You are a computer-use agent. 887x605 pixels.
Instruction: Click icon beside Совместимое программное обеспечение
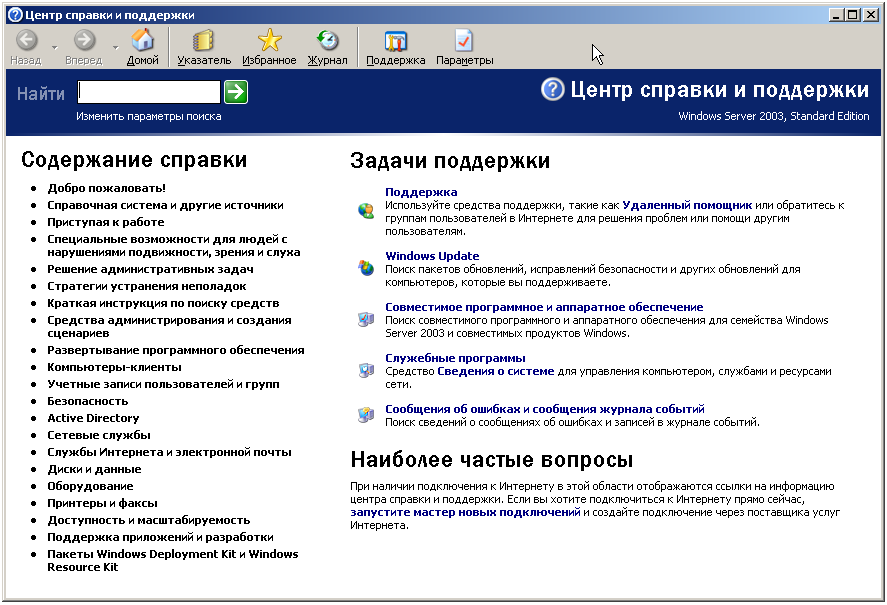tap(366, 319)
